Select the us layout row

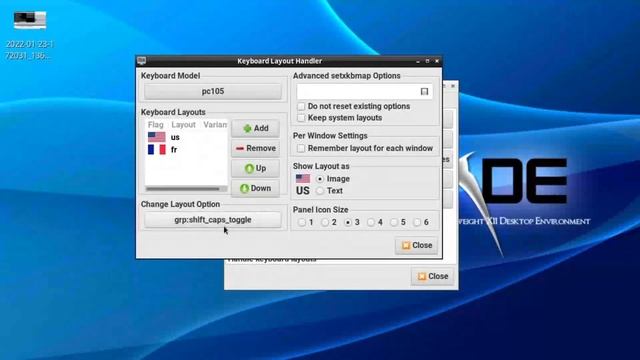point(187,137)
